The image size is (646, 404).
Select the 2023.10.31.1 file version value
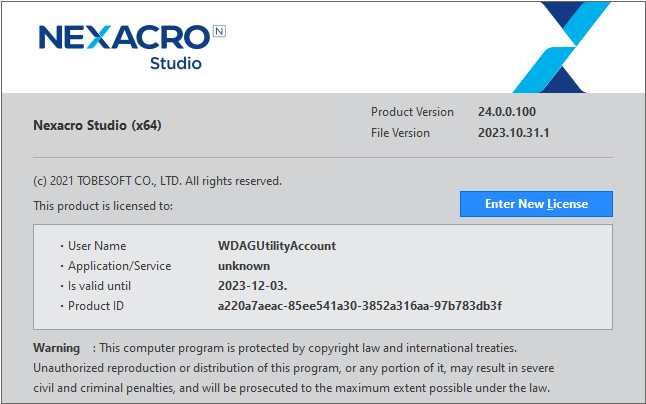(514, 133)
